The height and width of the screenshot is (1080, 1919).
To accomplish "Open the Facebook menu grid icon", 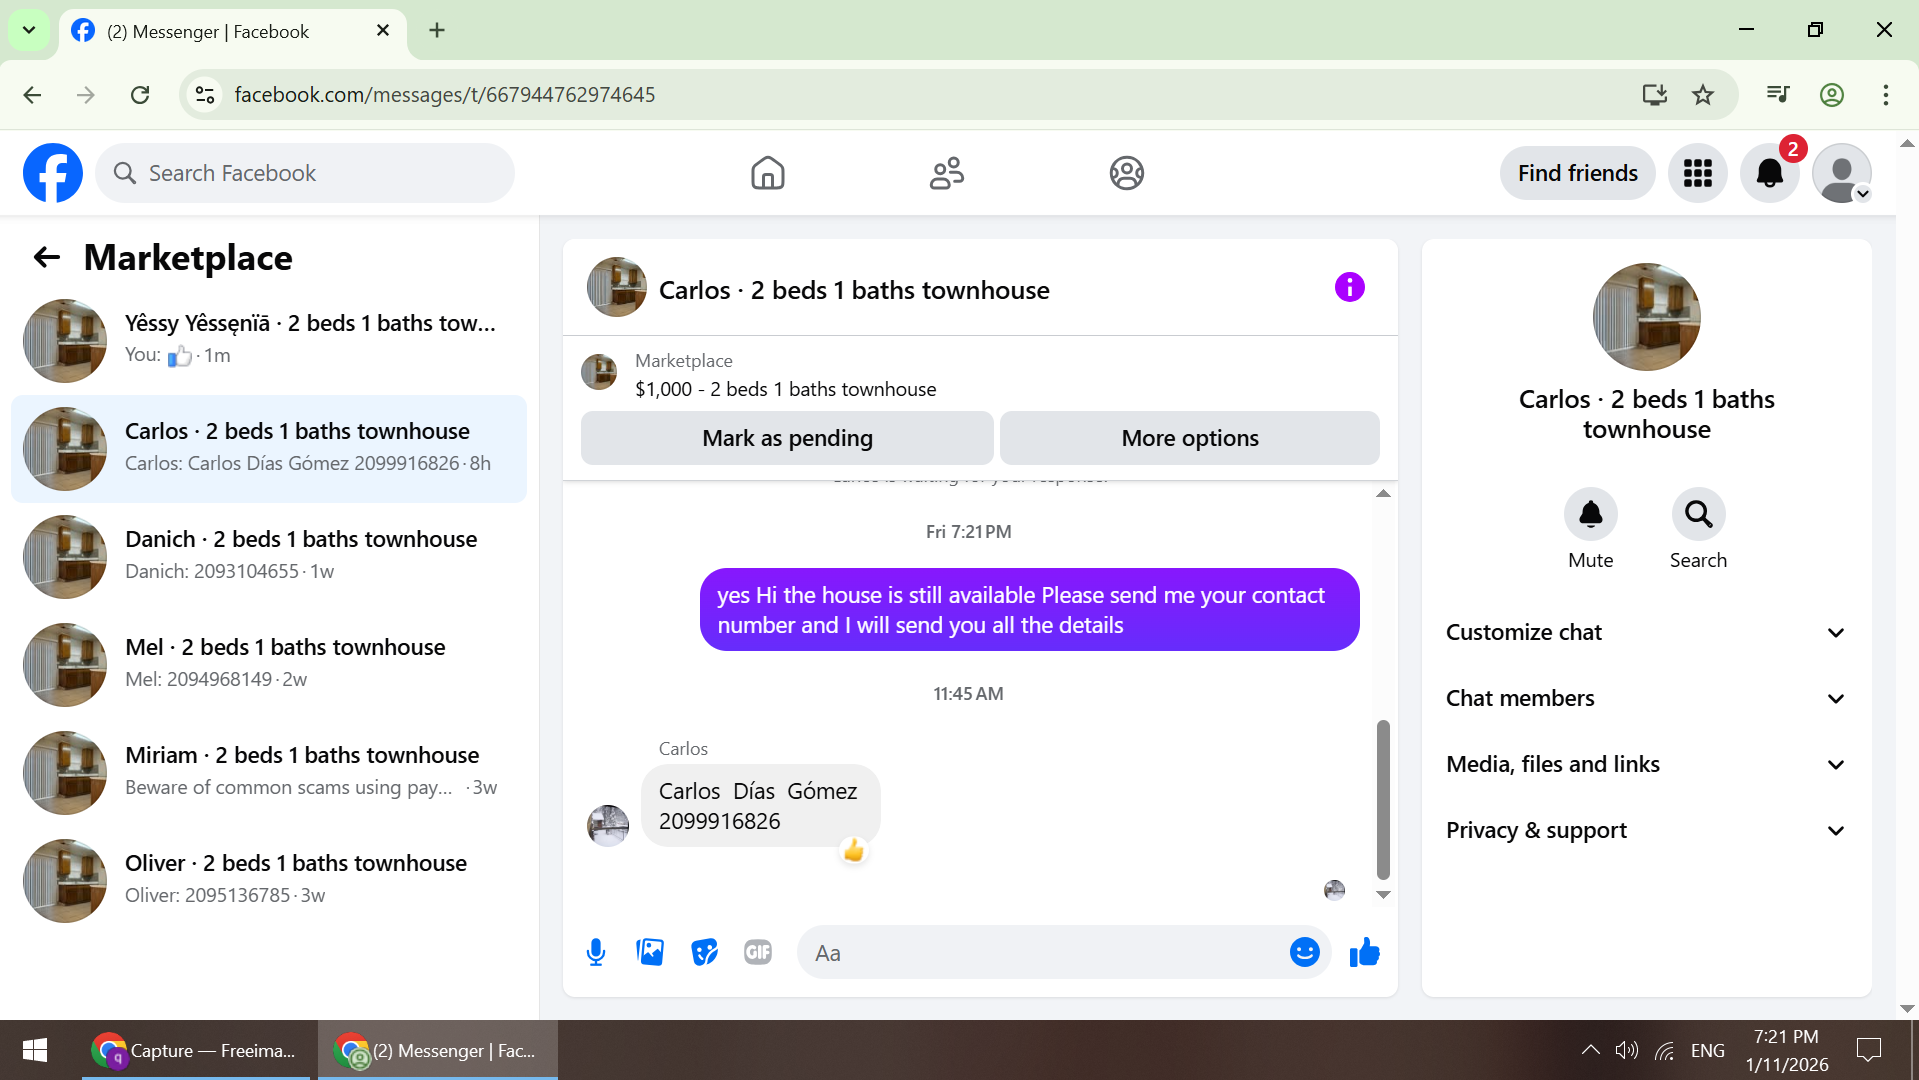I will coord(1698,173).
